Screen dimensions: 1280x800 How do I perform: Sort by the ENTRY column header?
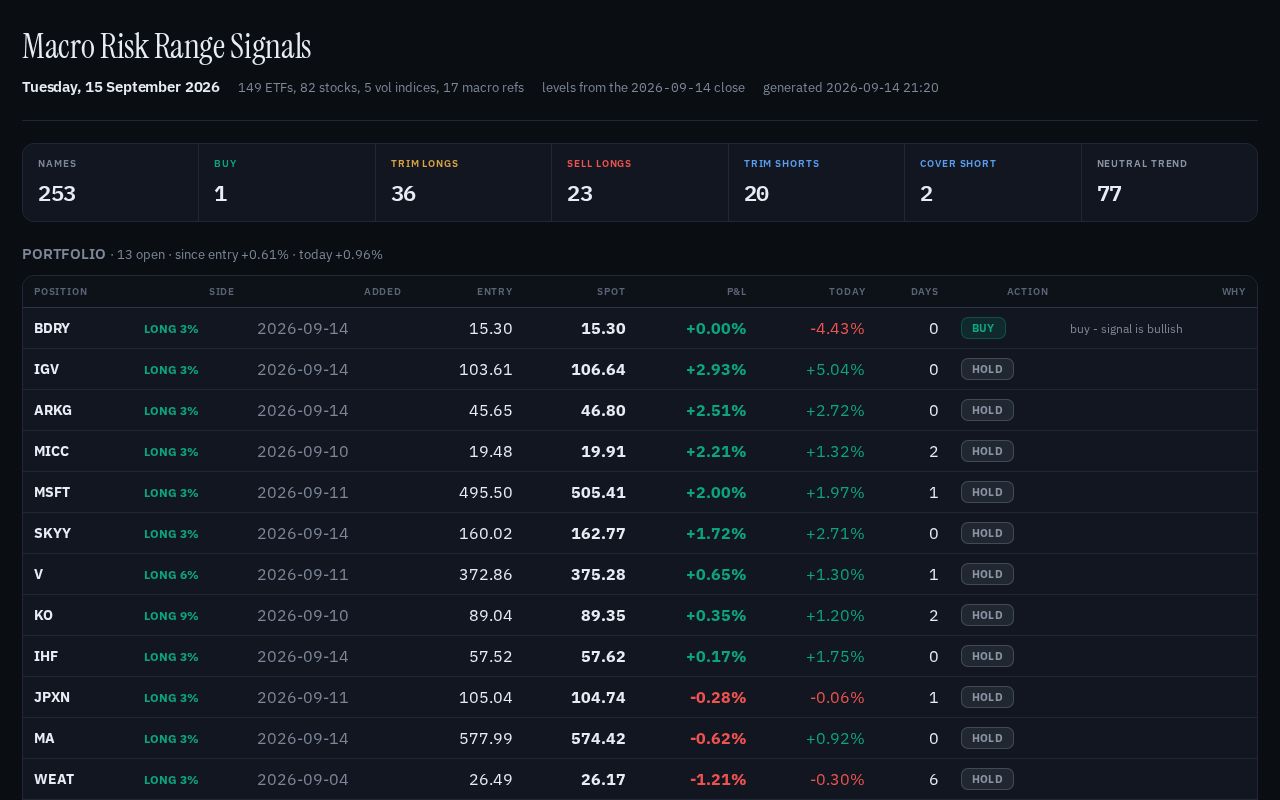[494, 292]
